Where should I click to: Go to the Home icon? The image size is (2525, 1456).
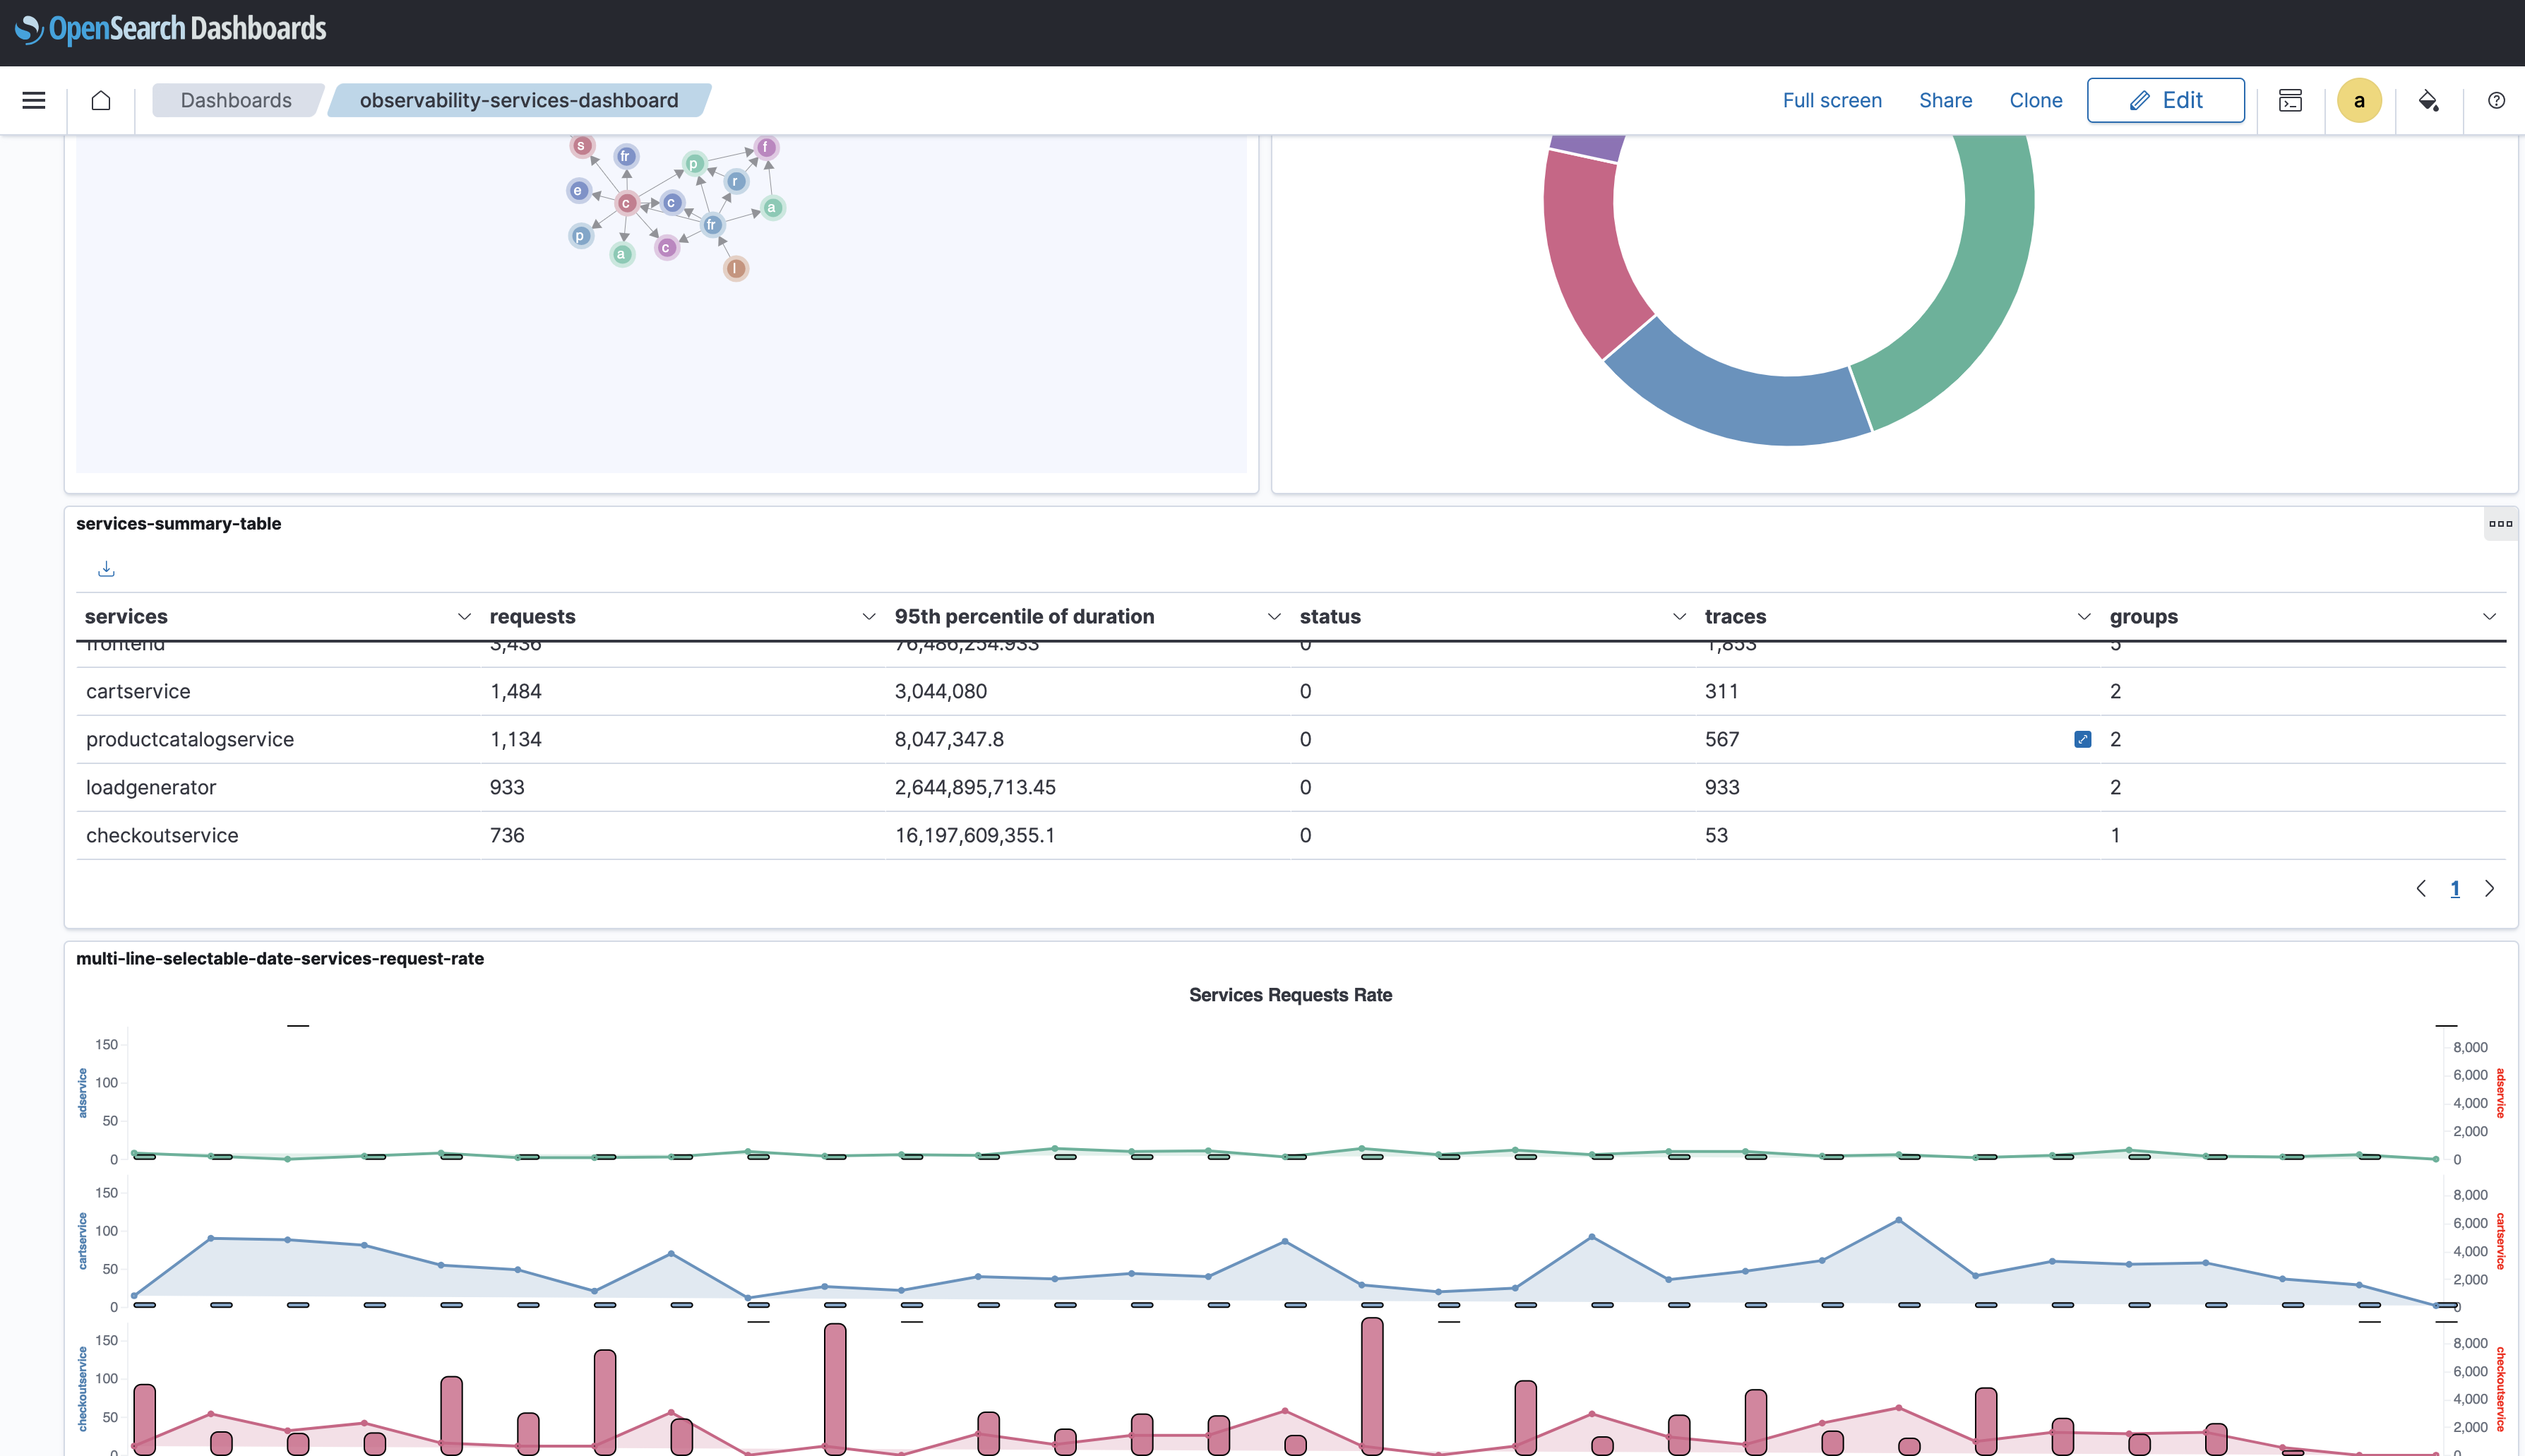[x=101, y=100]
